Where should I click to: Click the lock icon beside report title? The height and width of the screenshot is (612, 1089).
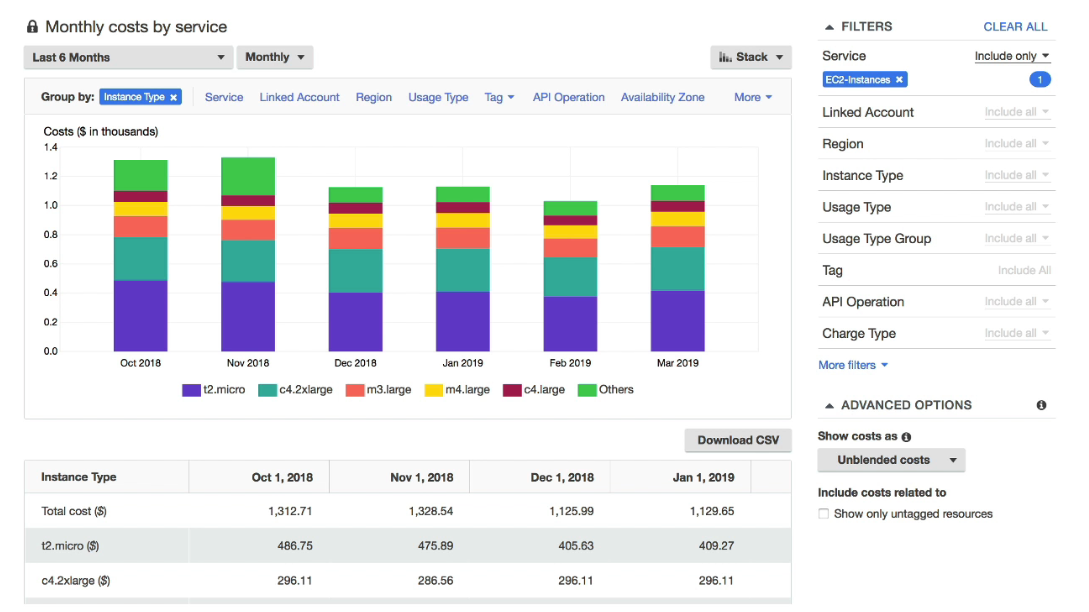(32, 27)
